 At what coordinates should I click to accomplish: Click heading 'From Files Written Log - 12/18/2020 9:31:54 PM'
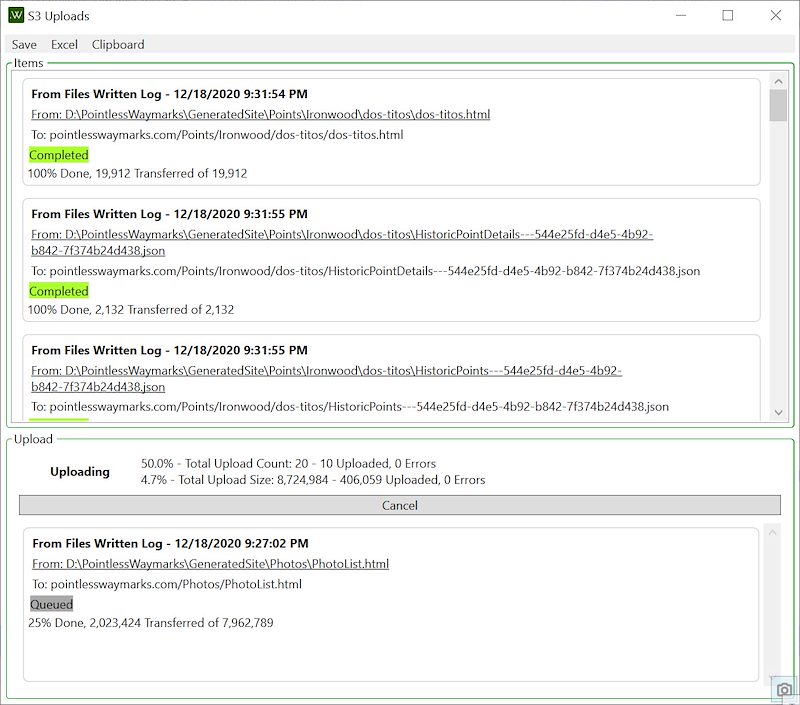(169, 94)
